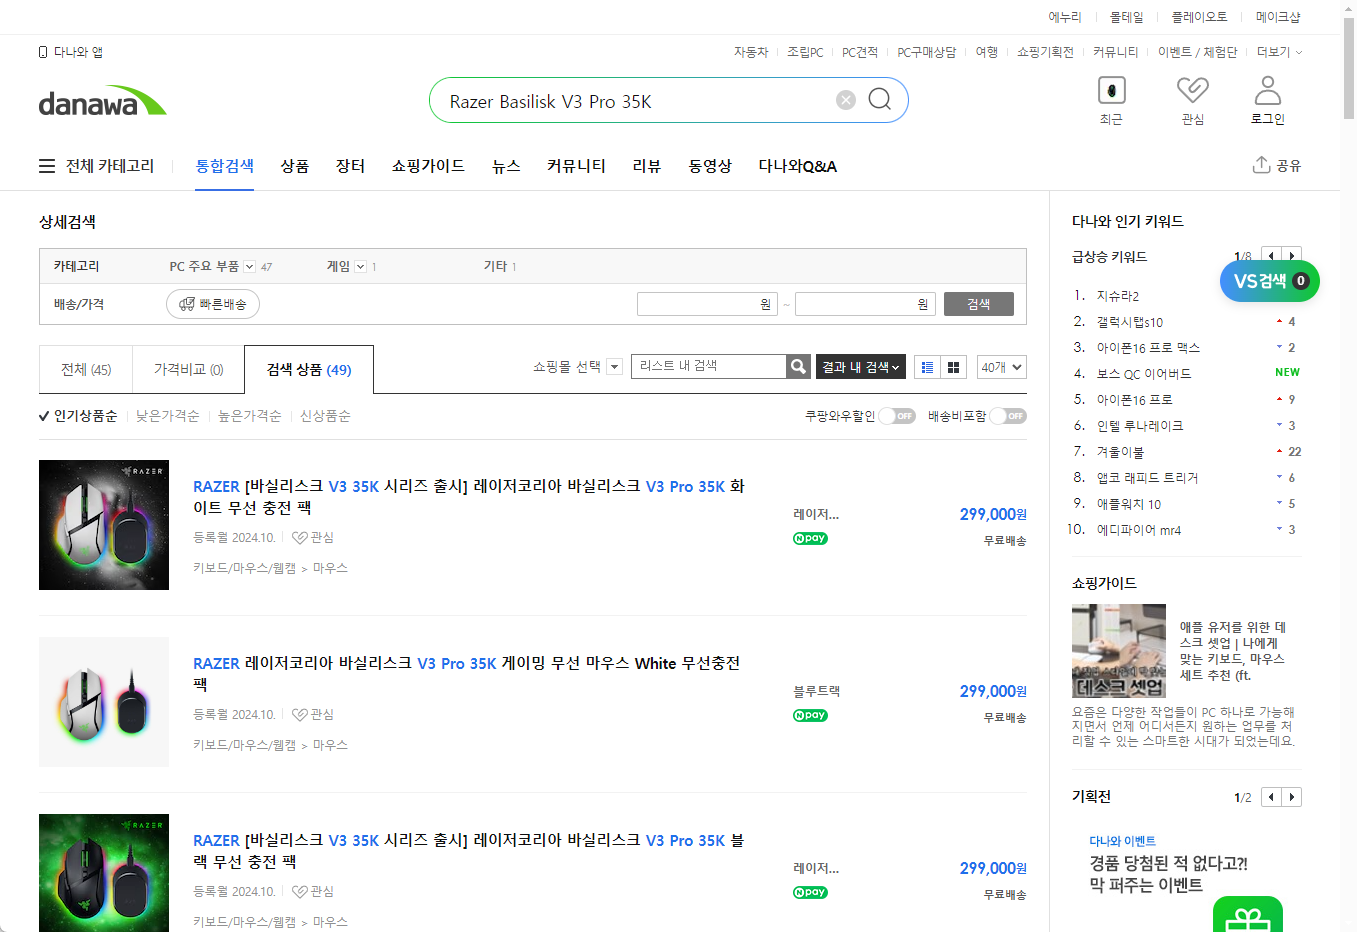Open the 결과 내 검색 dropdown

click(861, 367)
